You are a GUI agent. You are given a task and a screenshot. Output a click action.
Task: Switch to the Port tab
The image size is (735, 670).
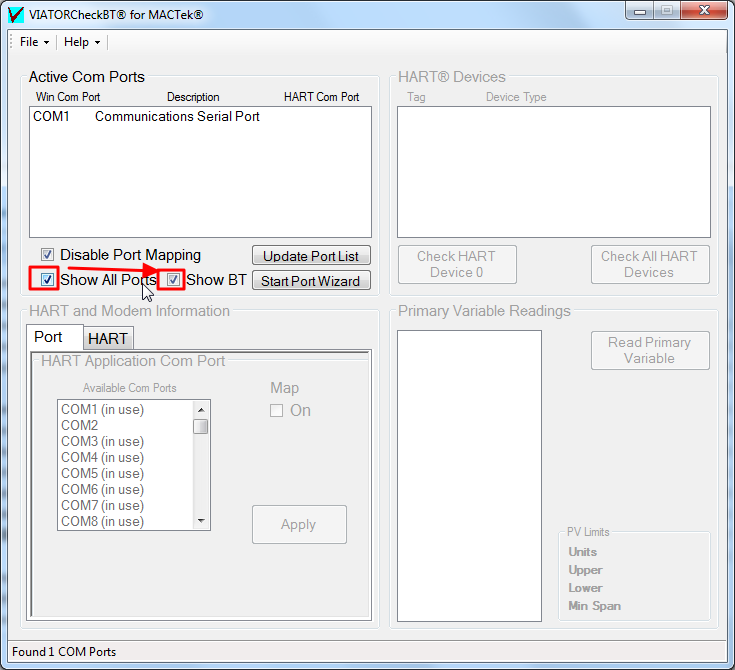point(54,337)
